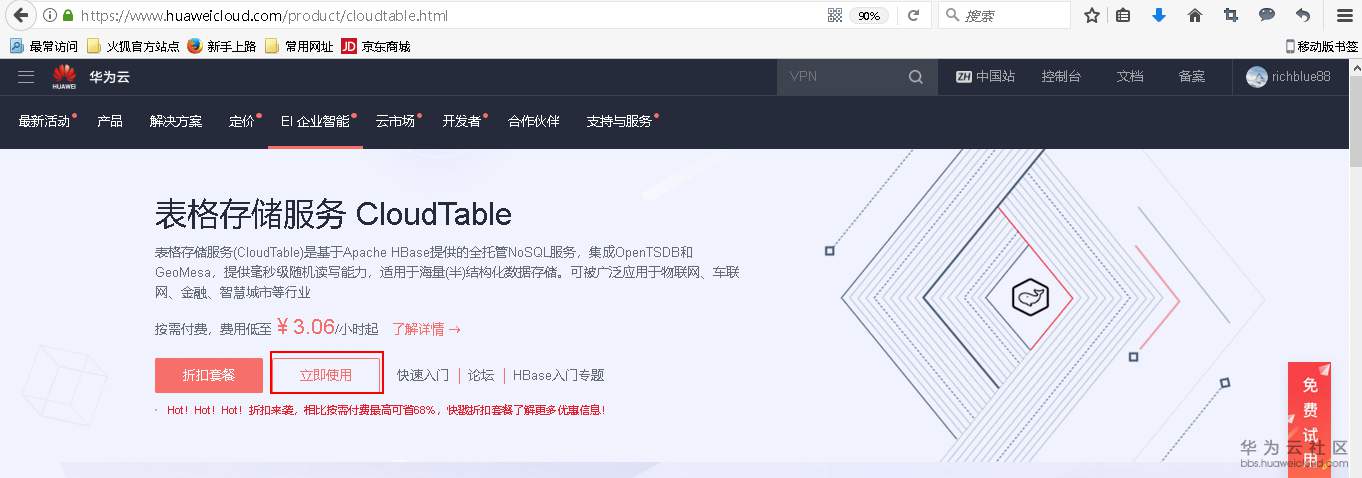This screenshot has height=478, width=1362.
Task: Open the 备案 link in header
Action: click(1192, 77)
